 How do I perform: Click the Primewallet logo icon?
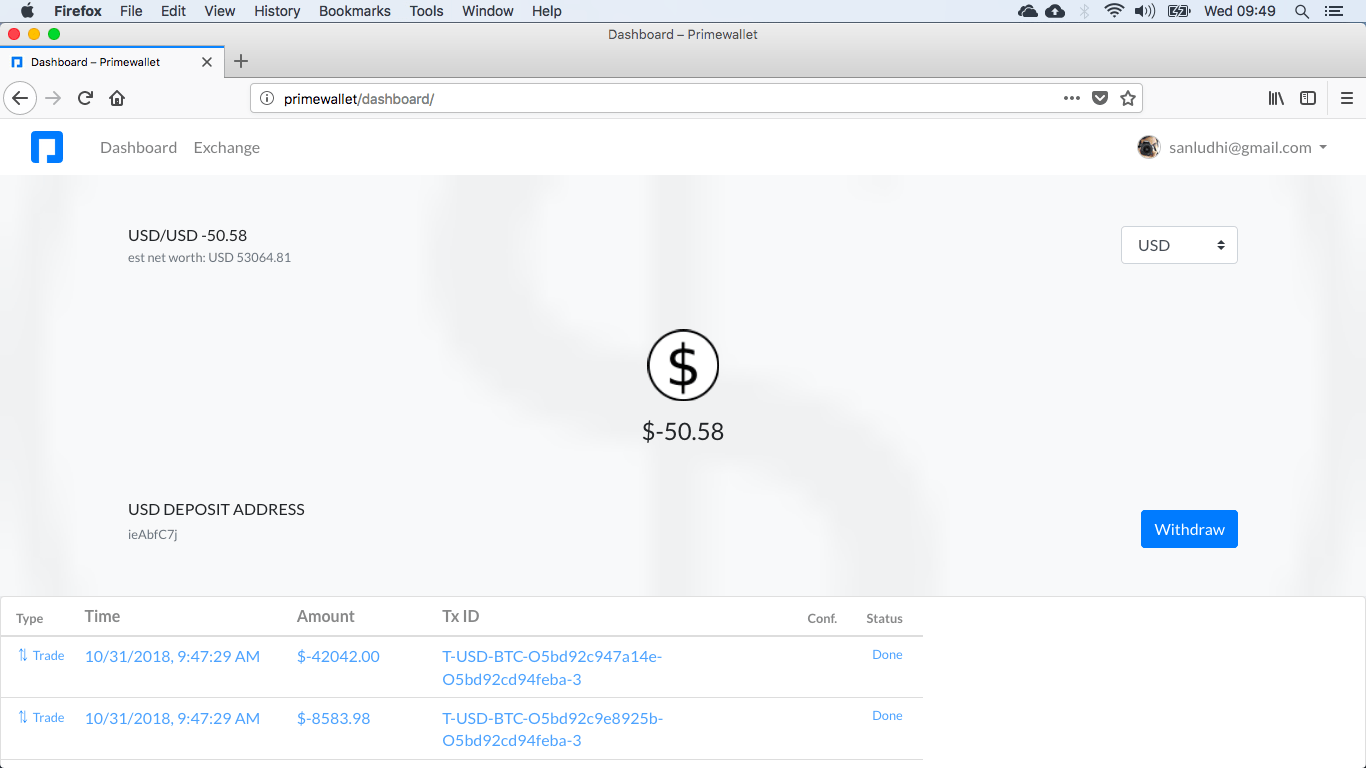(47, 147)
